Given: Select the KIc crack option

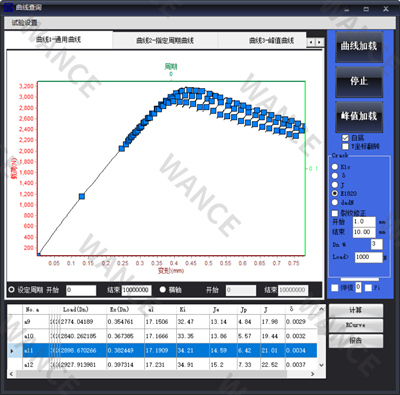Looking at the screenshot, I should click(335, 167).
